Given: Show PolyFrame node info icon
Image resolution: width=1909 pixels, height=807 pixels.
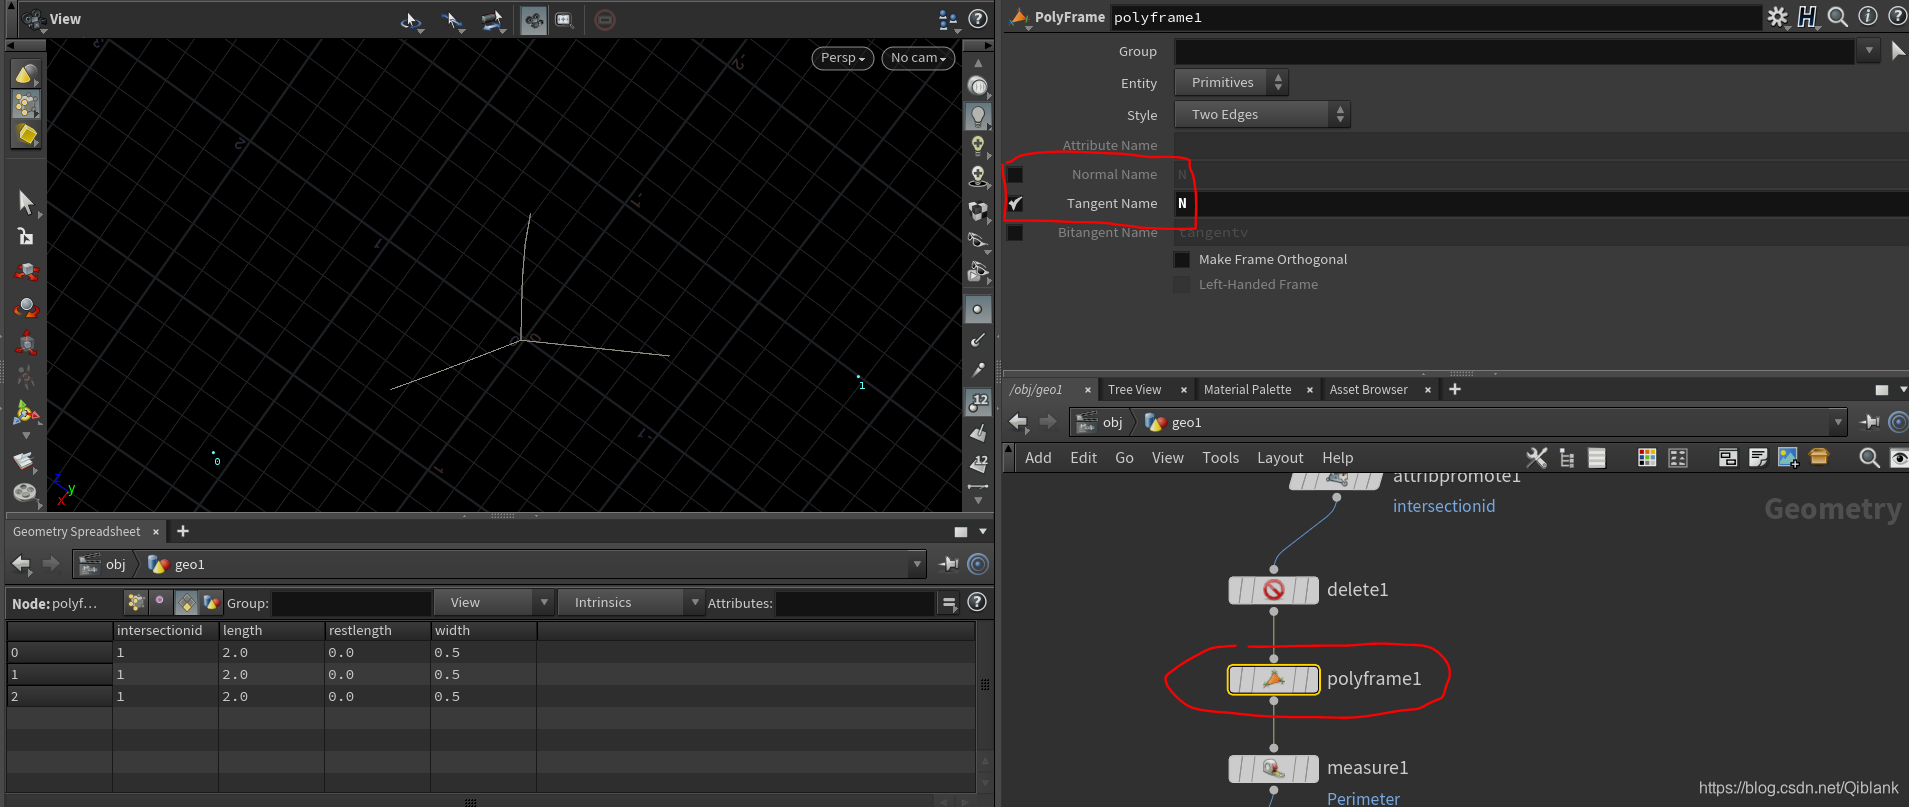Looking at the screenshot, I should [1867, 16].
